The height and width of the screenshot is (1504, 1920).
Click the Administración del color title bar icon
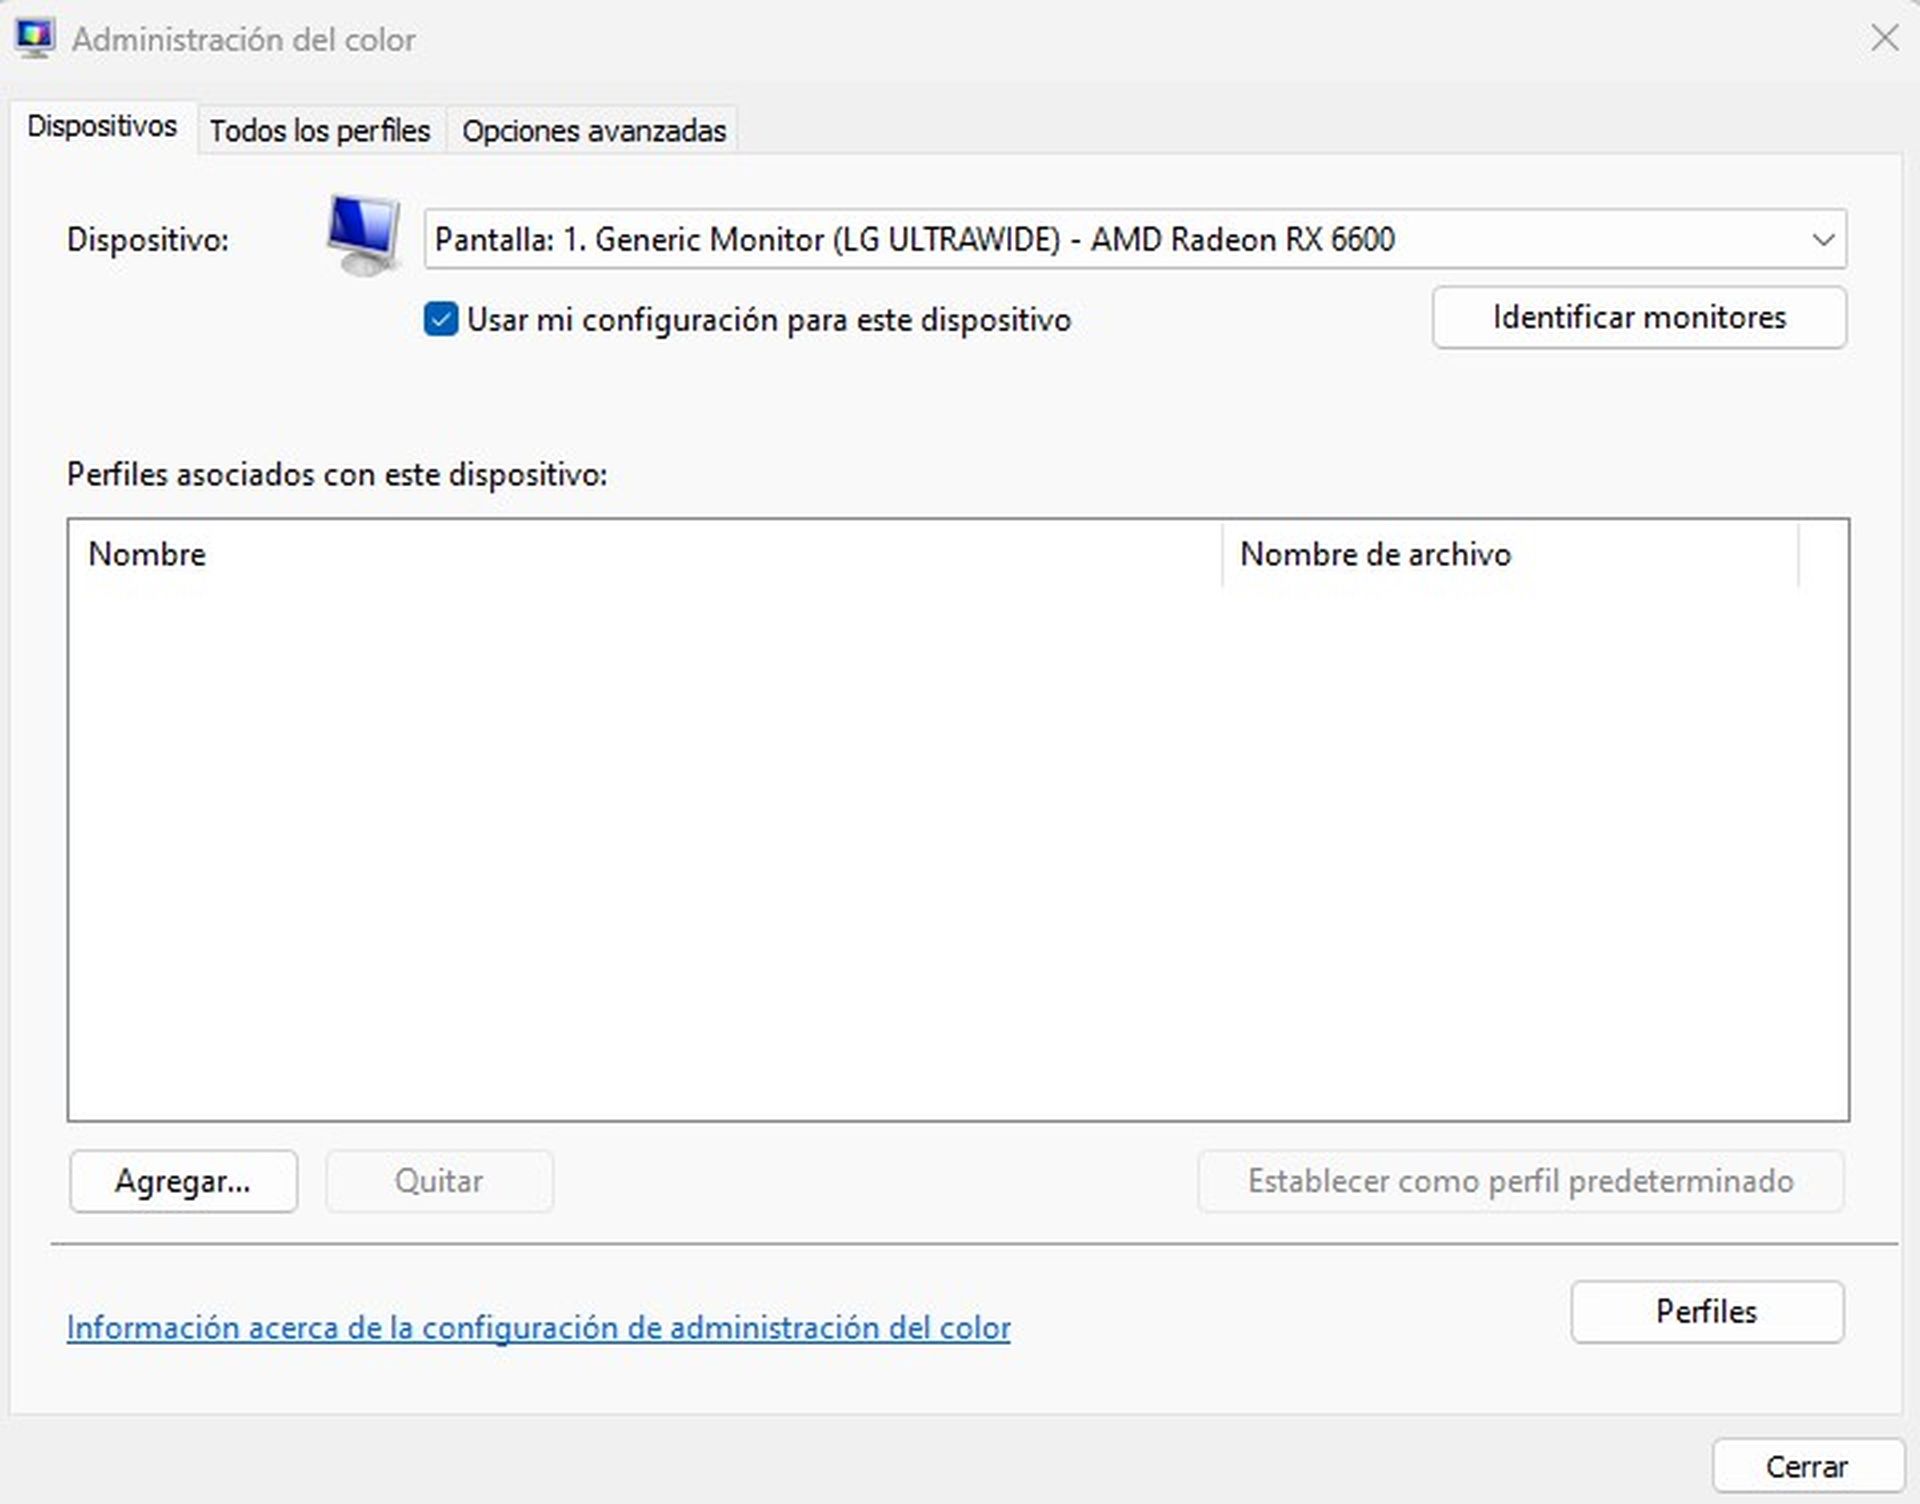tap(36, 38)
